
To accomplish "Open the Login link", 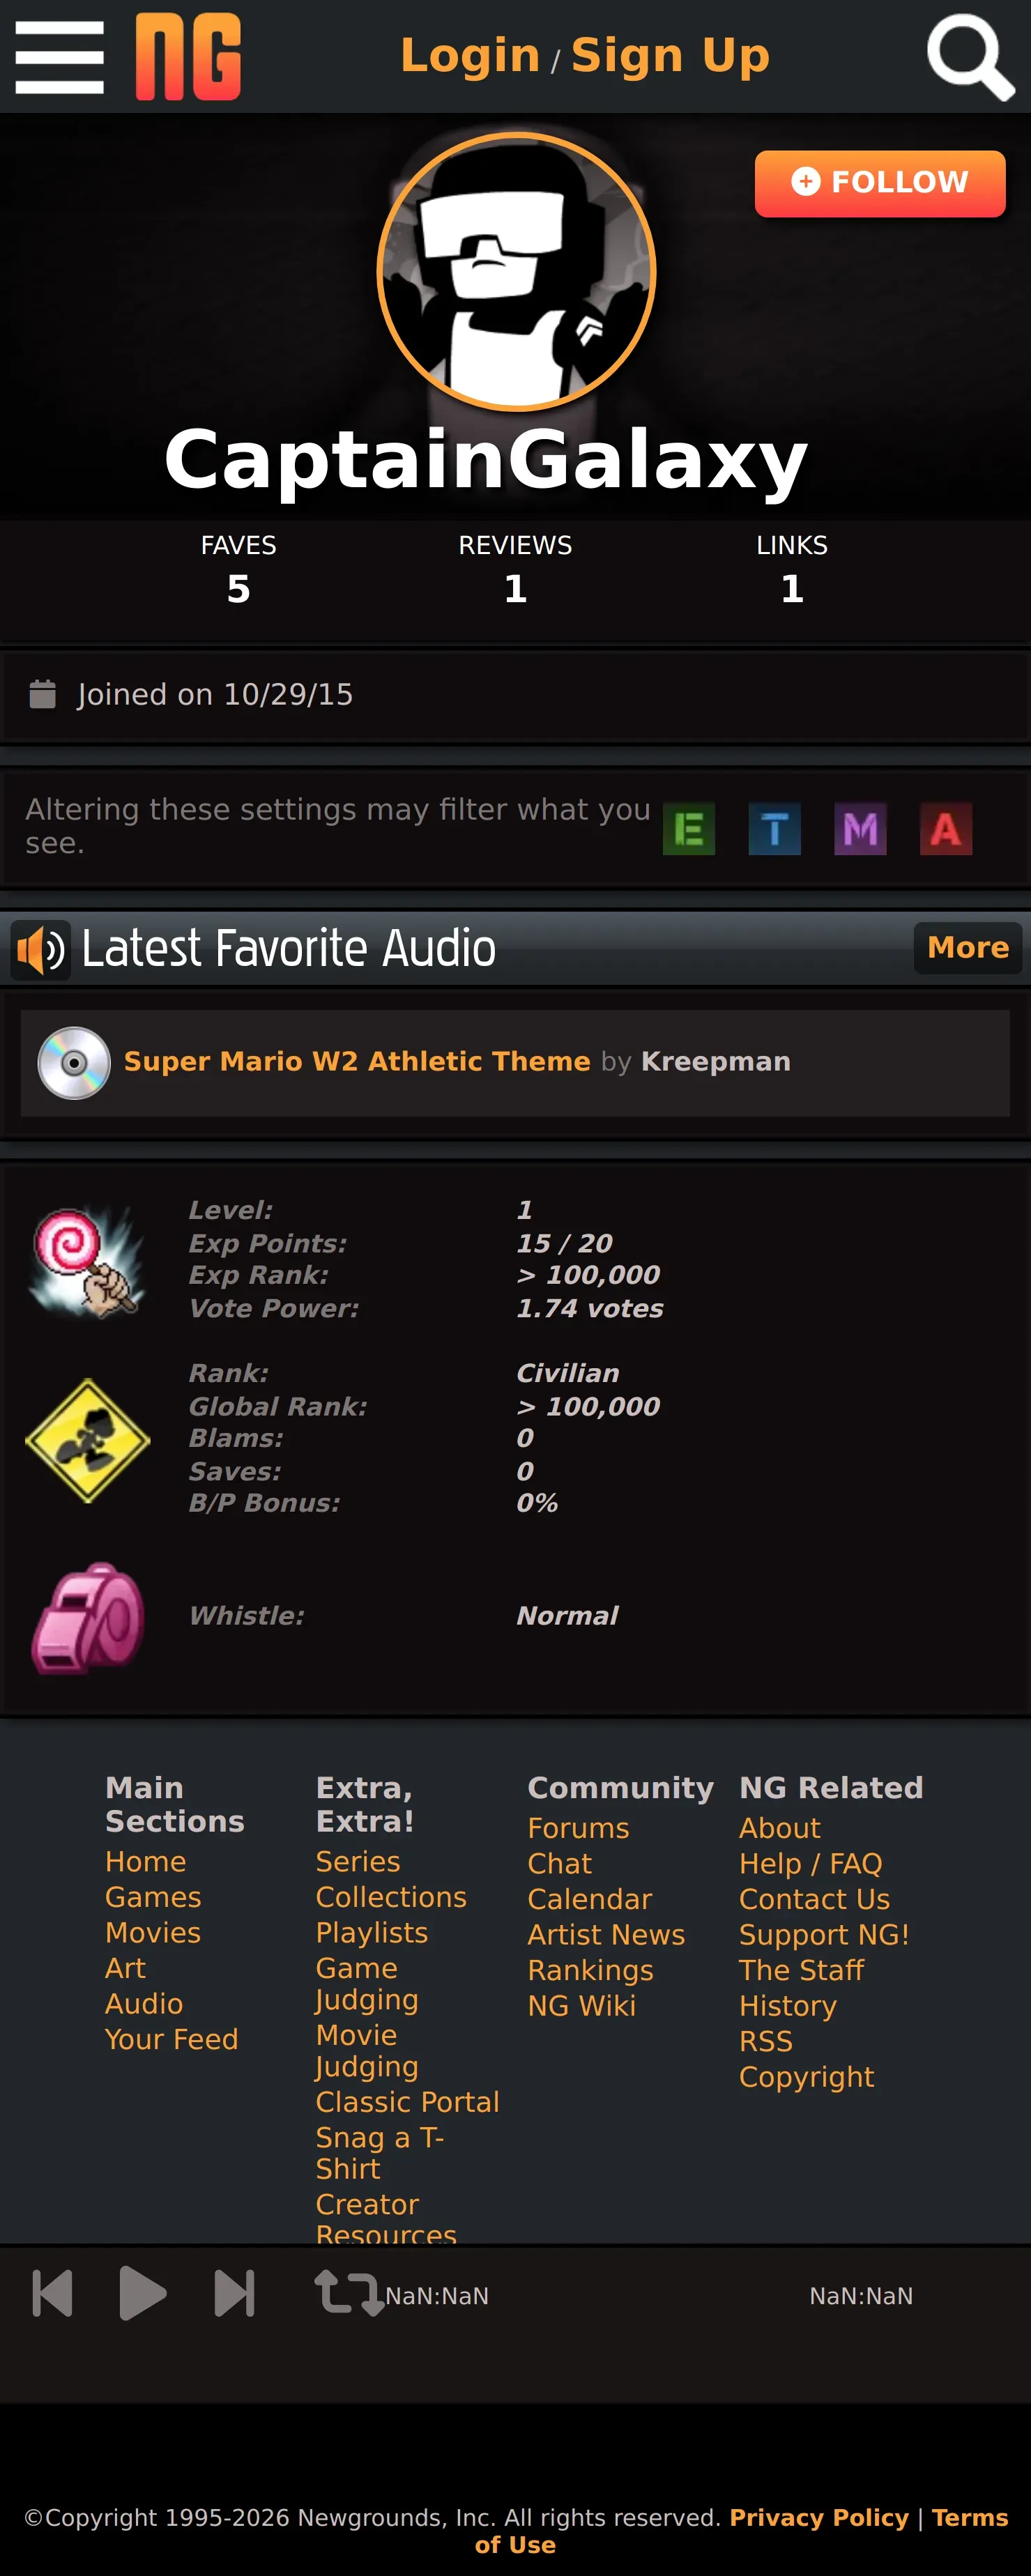I will 470,55.
